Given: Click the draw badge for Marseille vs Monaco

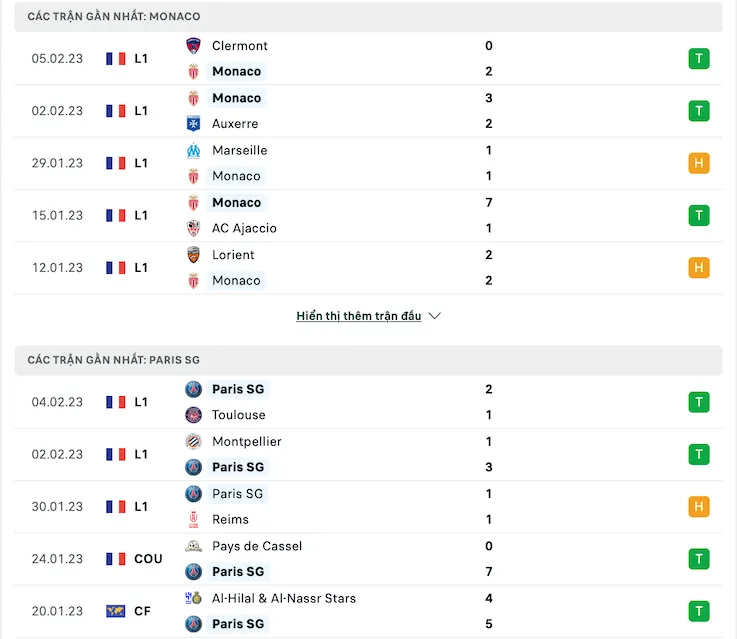Looking at the screenshot, I should [699, 163].
